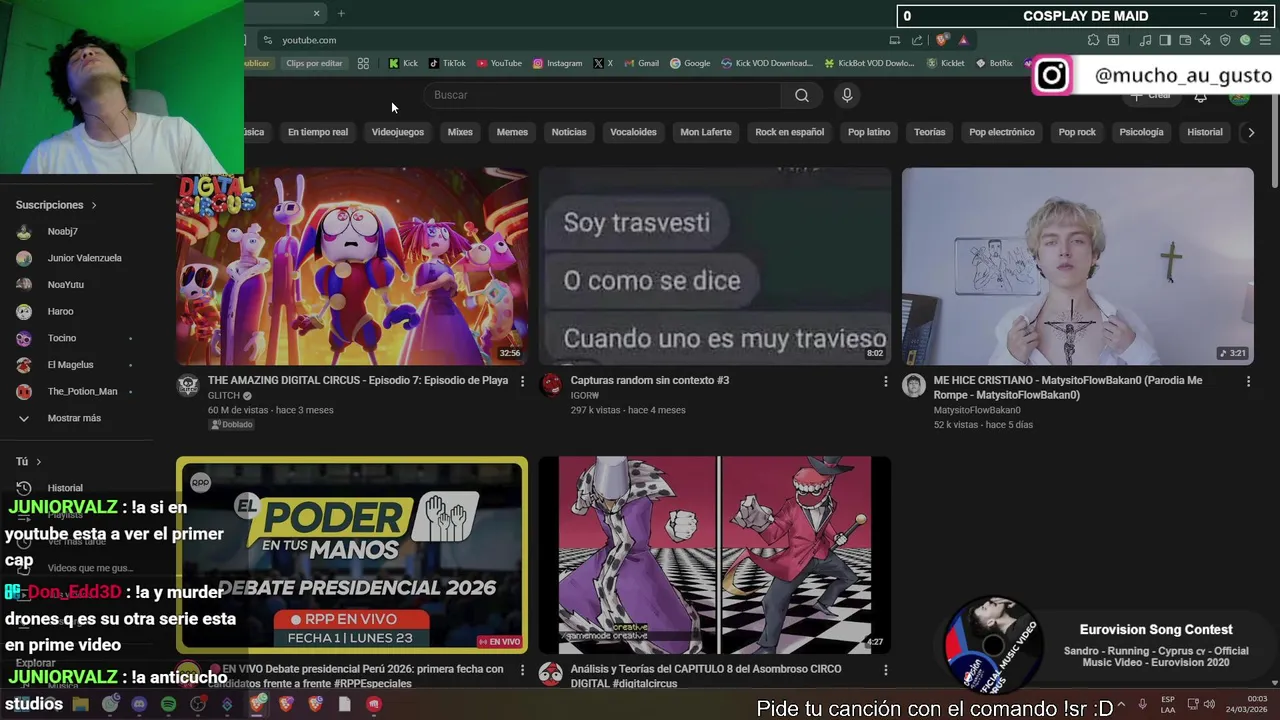
Task: Play the Amazing Digital Circus Episodio 7 thumbnail
Action: [352, 266]
